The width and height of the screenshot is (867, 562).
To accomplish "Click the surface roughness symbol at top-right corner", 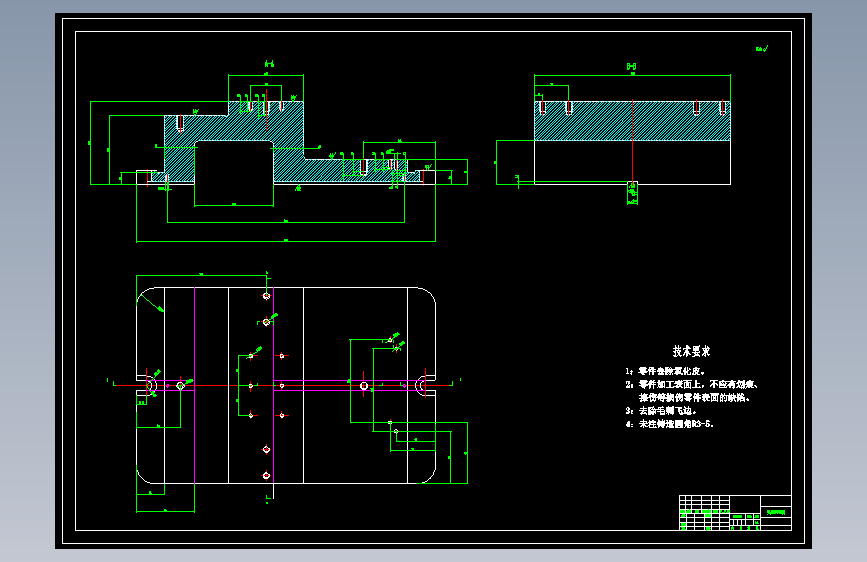I will coord(762,49).
